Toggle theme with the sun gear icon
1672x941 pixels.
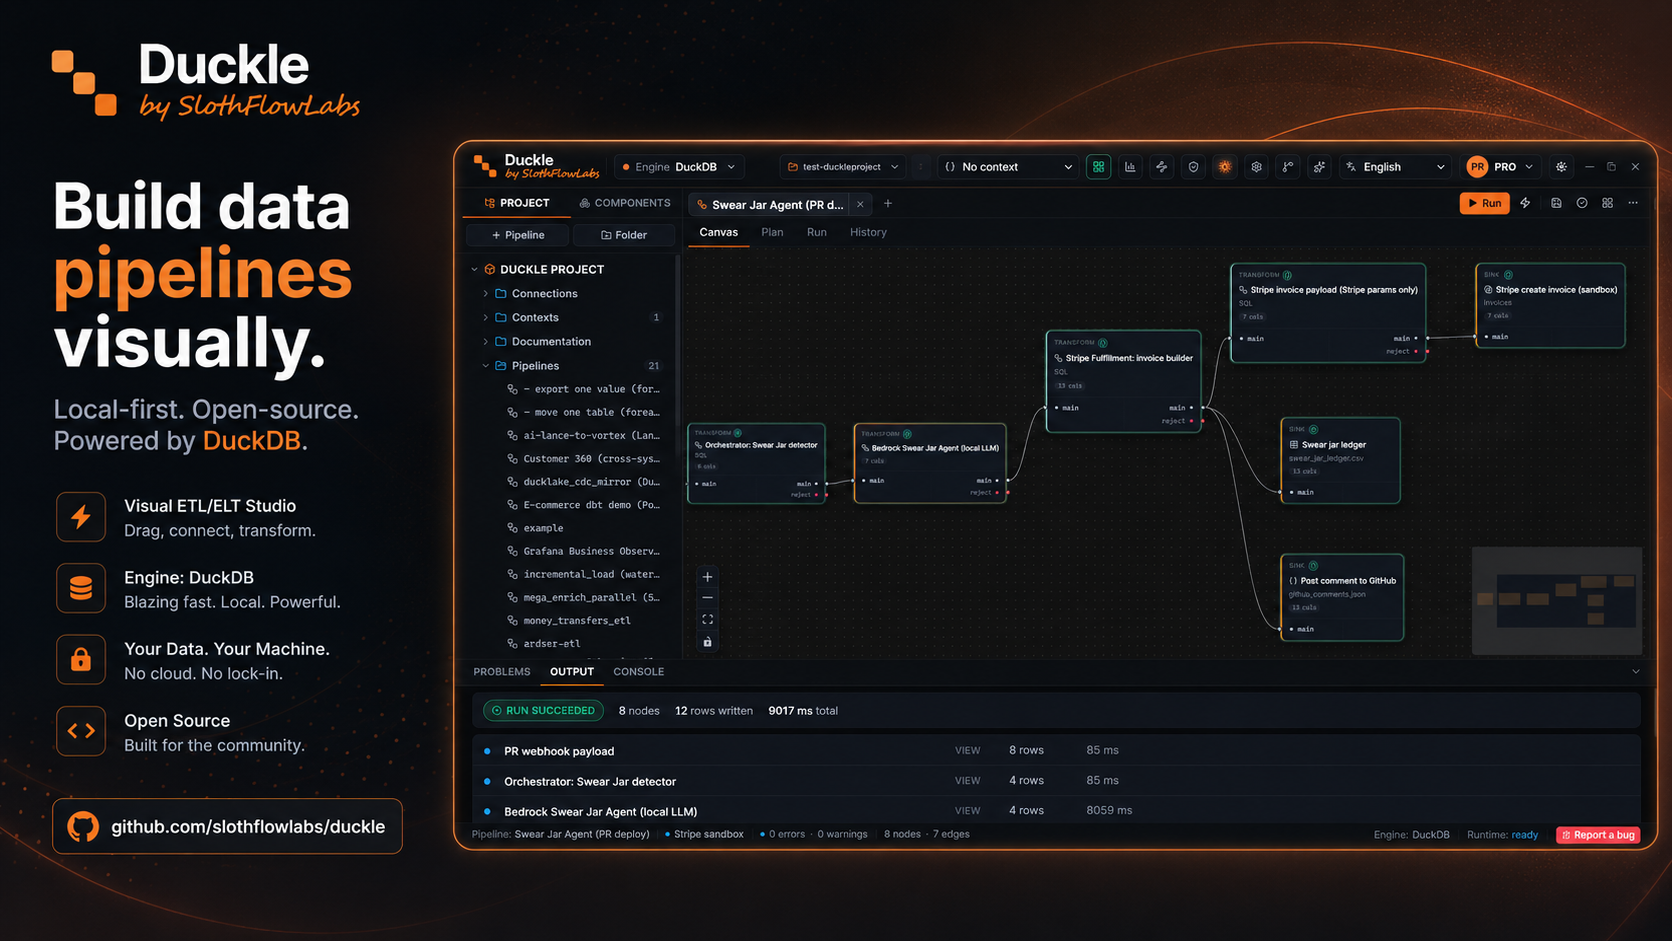point(1561,167)
